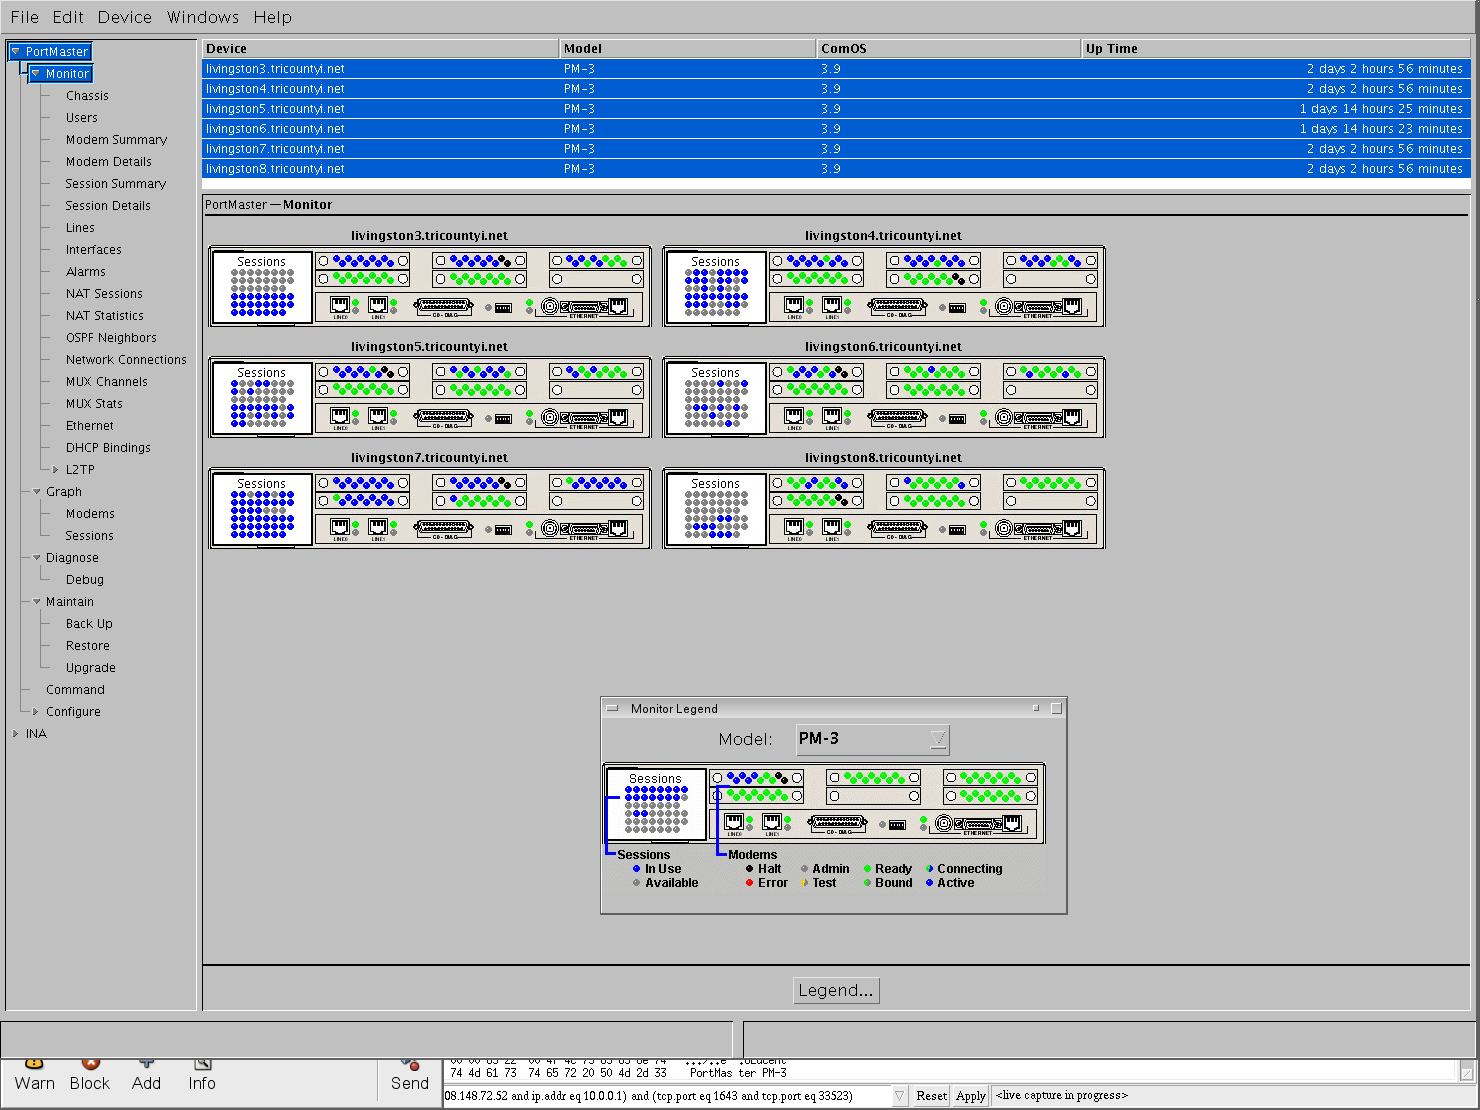Open the sessions grid of livingston4.tricountyi.net
This screenshot has width=1480, height=1110.
pos(716,287)
